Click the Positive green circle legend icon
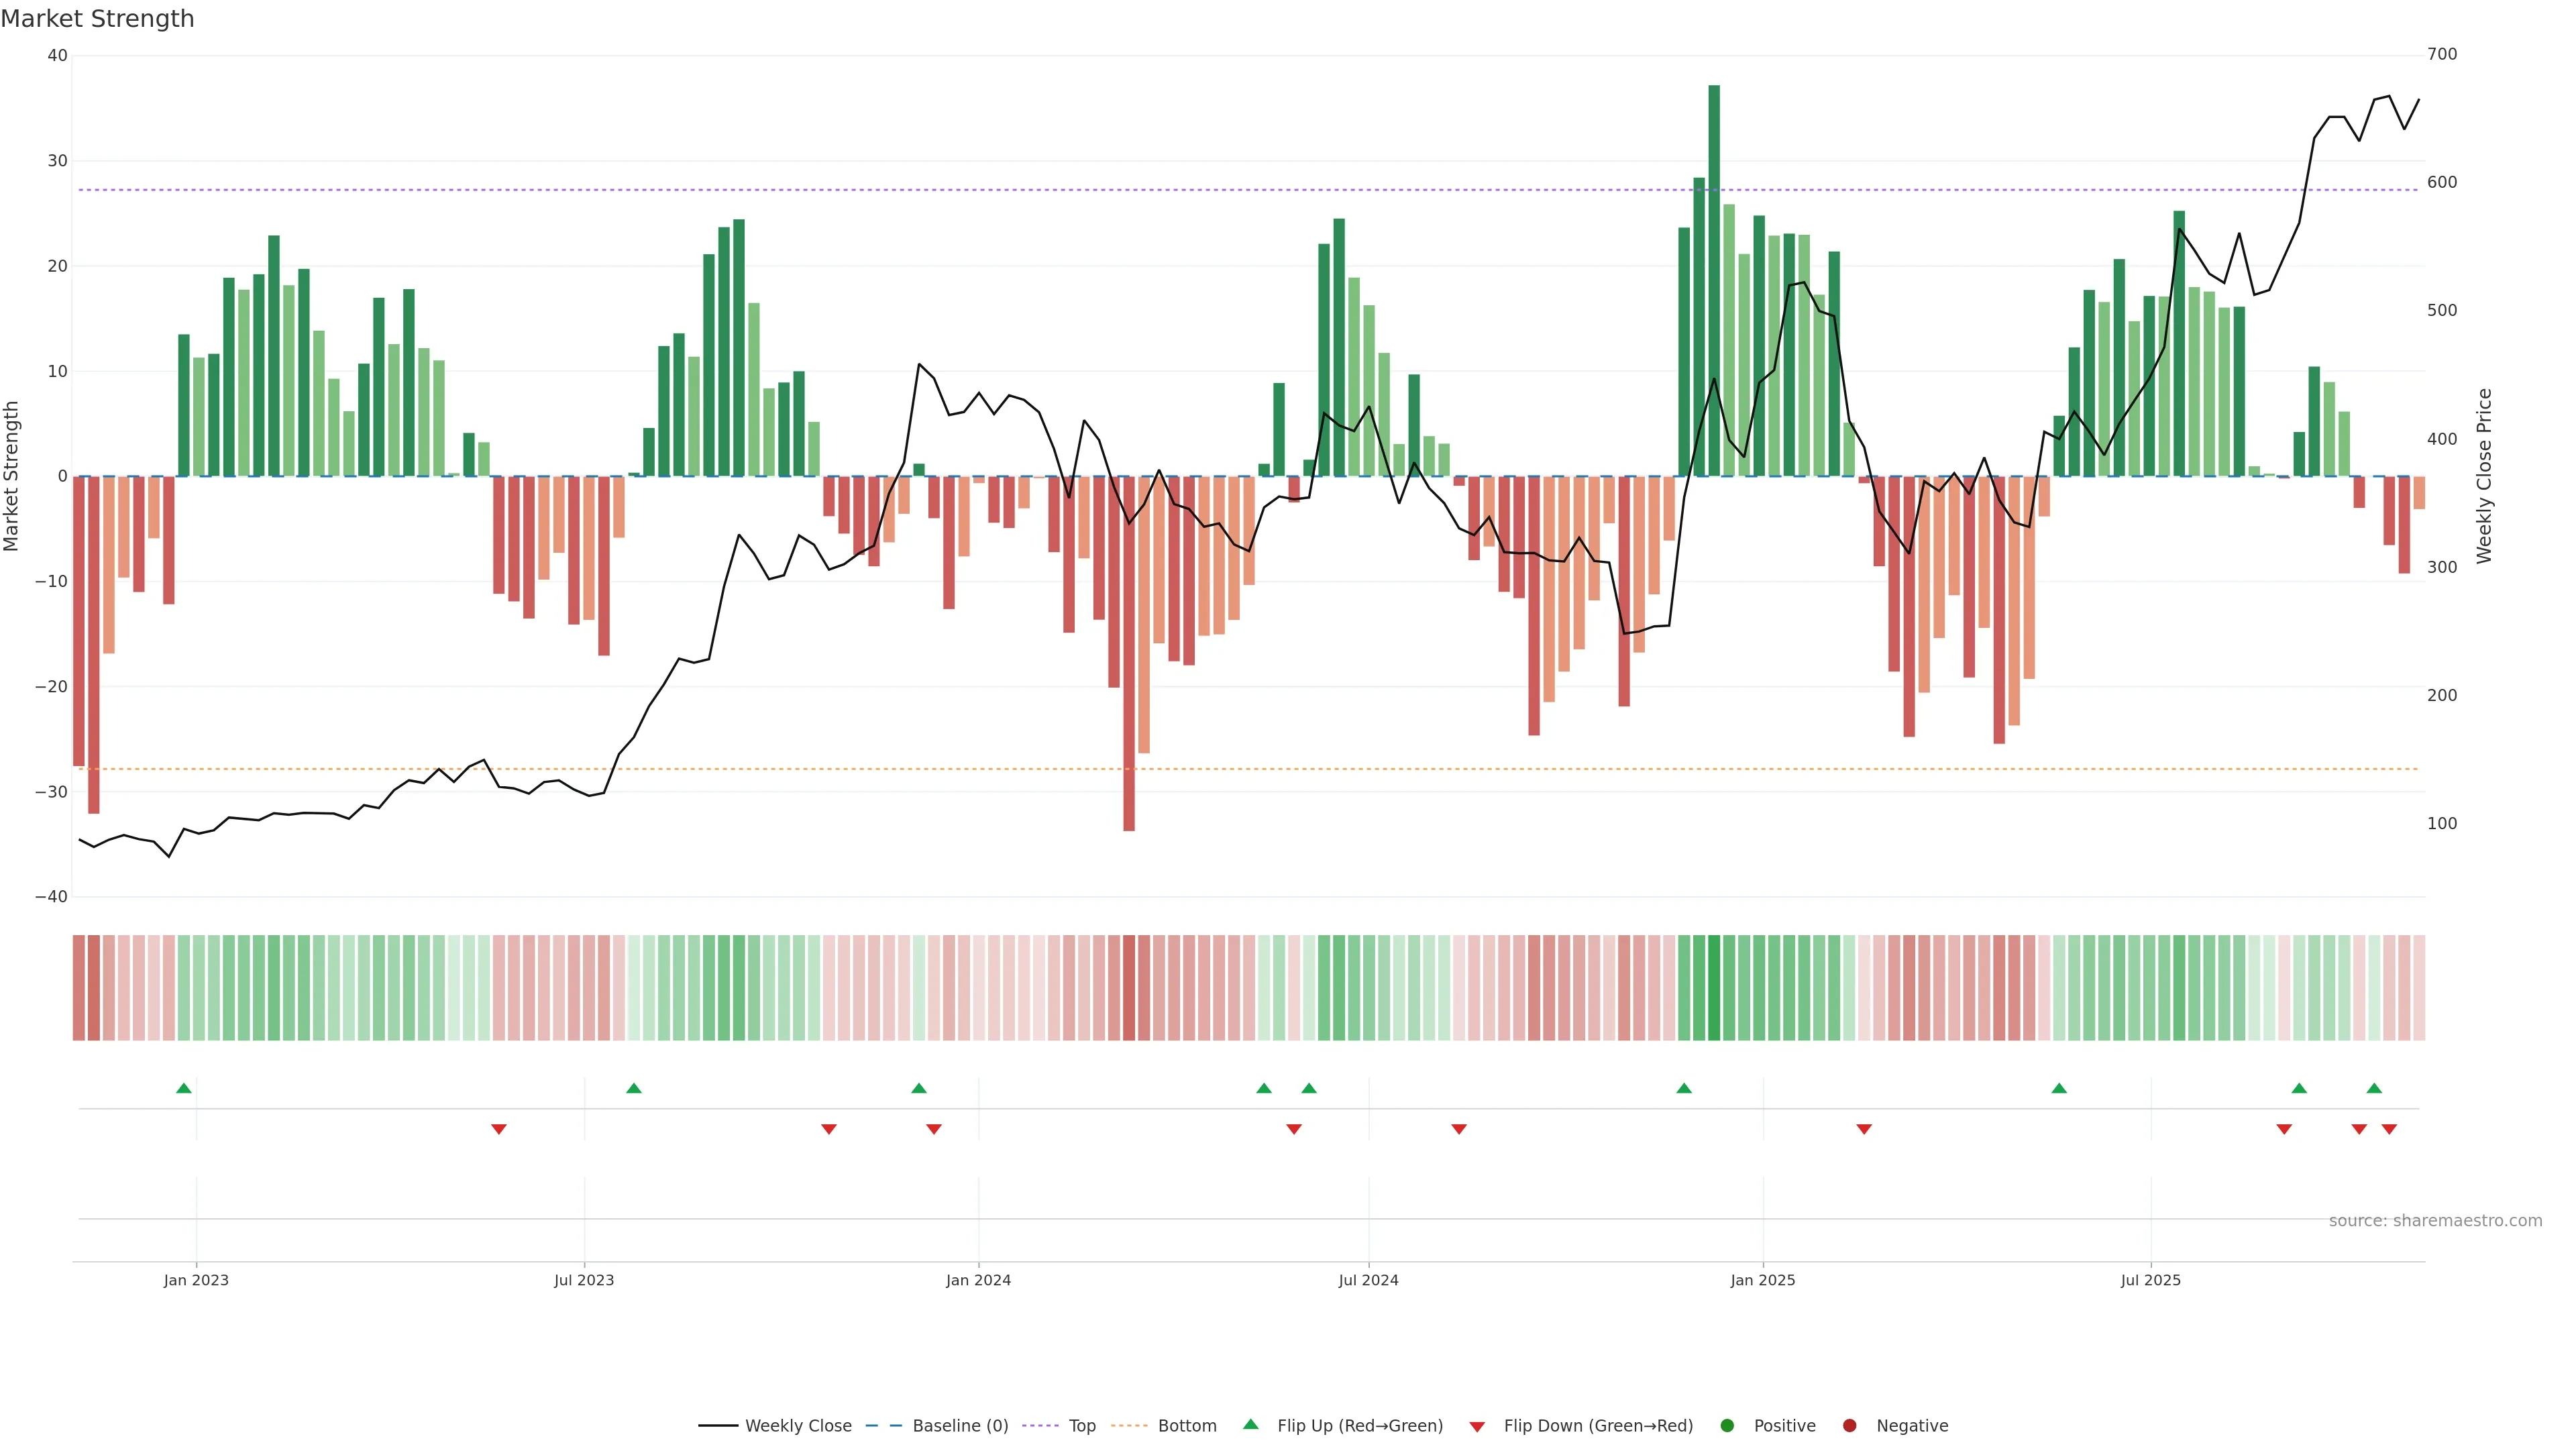The width and height of the screenshot is (2576, 1449). click(x=1727, y=1426)
